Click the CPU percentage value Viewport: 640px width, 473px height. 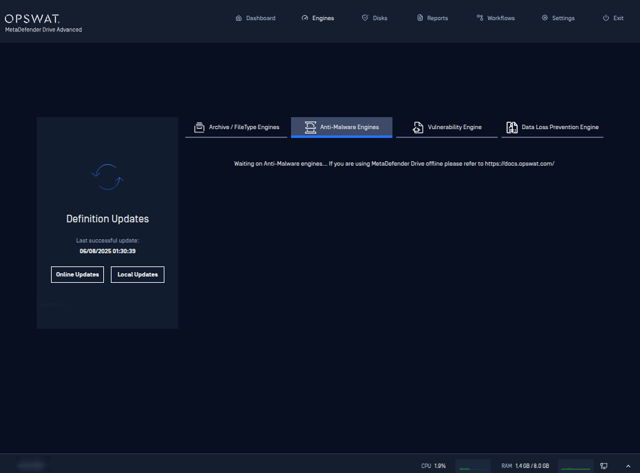click(440, 466)
